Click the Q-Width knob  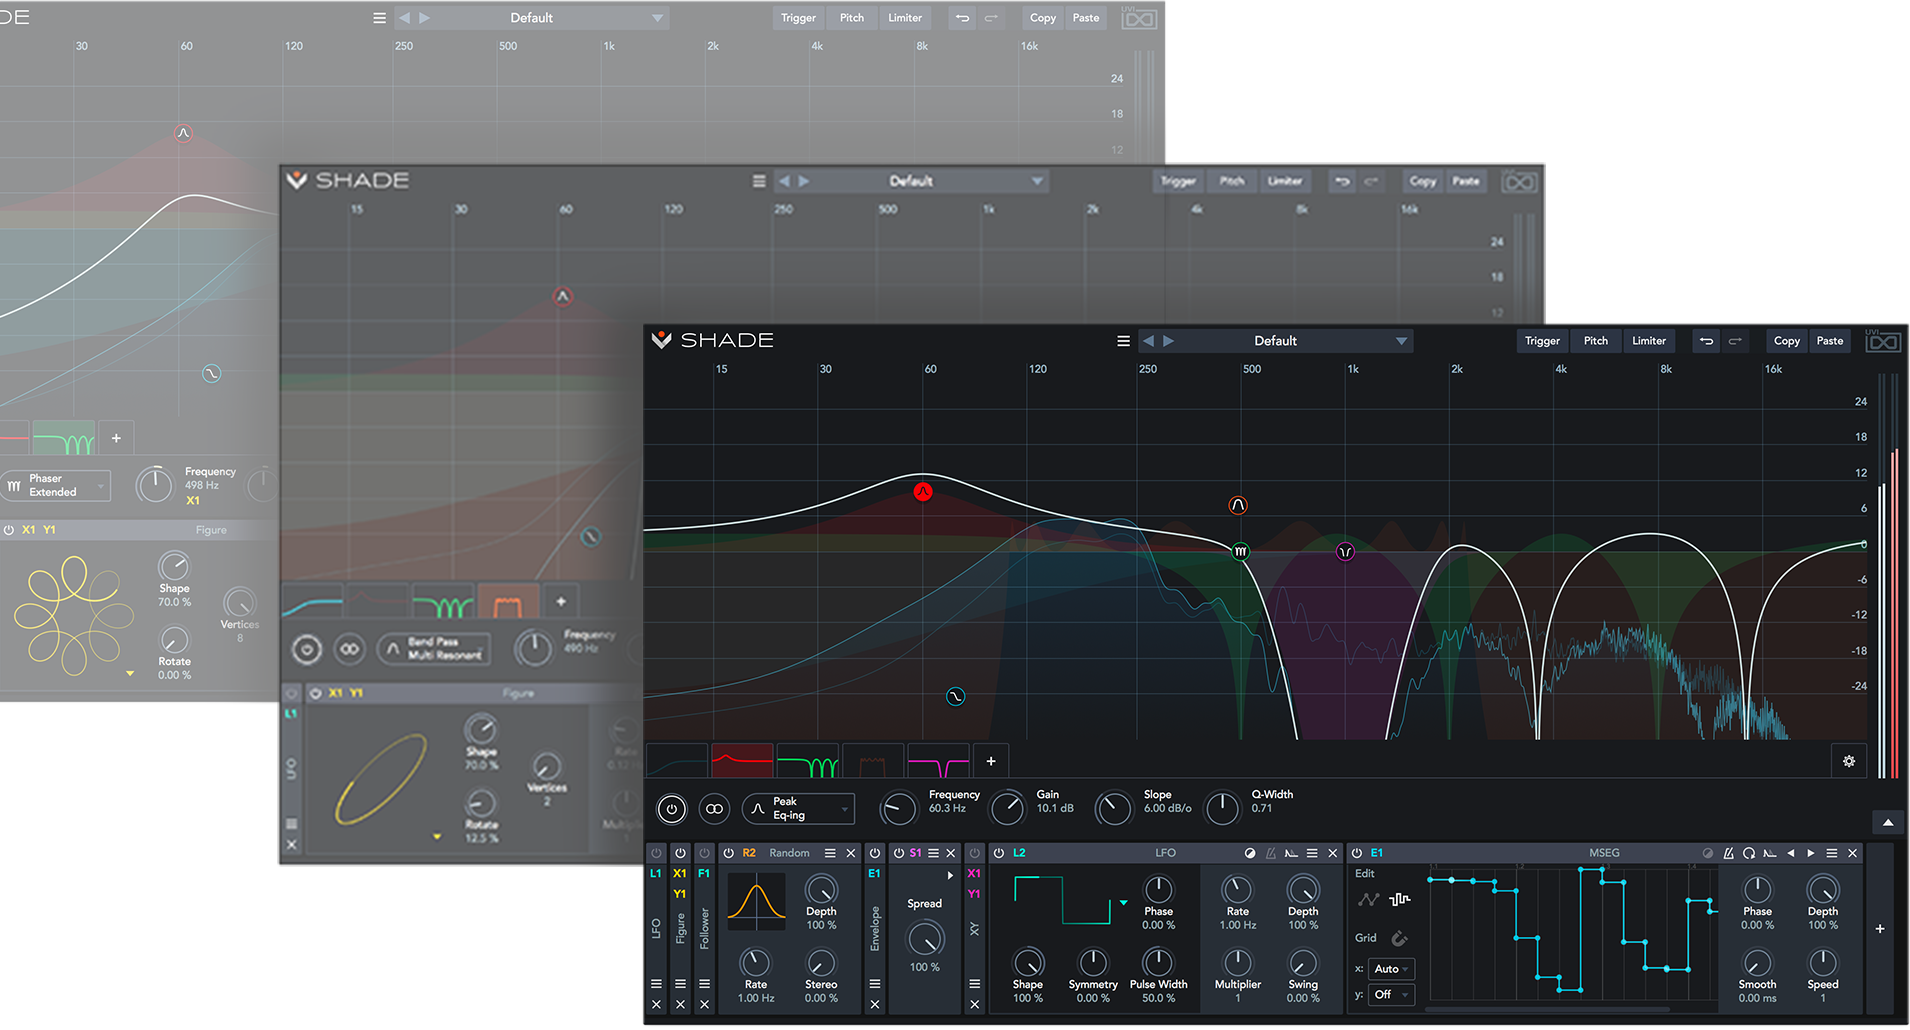tap(1222, 809)
